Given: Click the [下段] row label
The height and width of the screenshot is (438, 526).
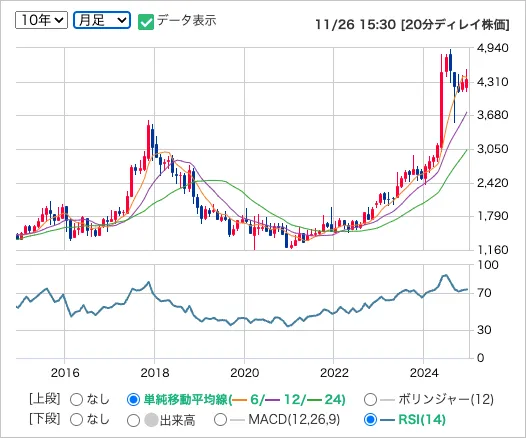Looking at the screenshot, I should (45, 419).
